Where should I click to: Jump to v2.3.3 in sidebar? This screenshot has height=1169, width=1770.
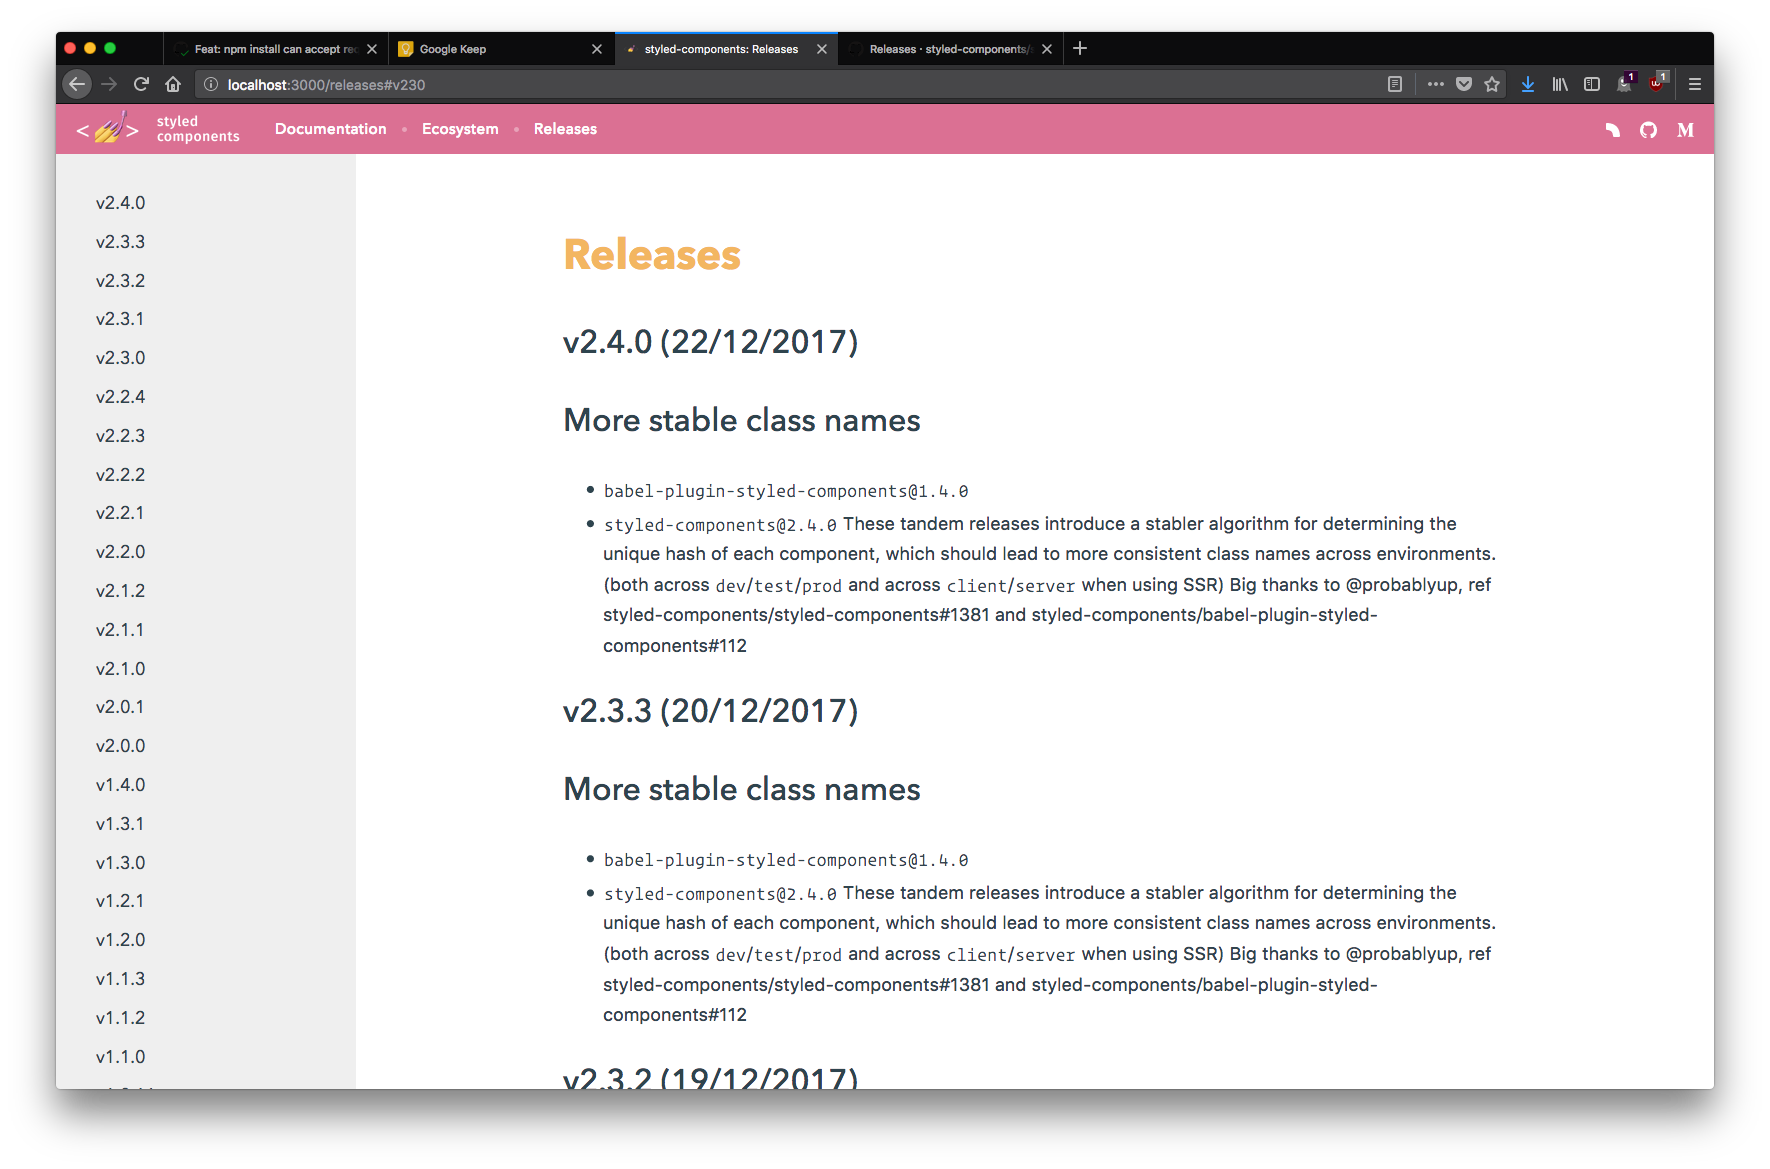[120, 242]
